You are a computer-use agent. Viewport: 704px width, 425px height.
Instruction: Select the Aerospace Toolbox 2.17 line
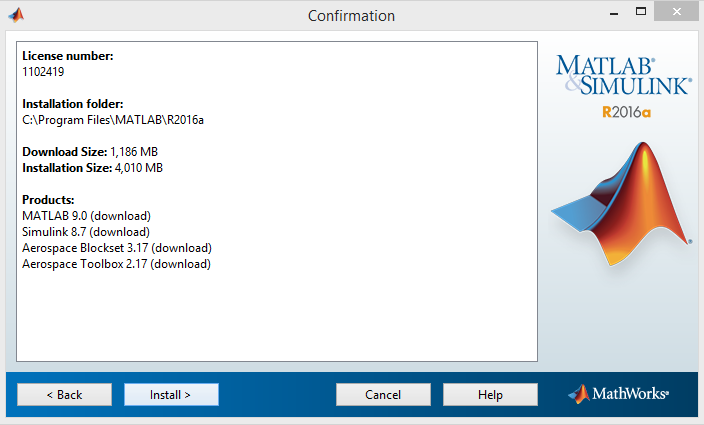click(x=116, y=264)
